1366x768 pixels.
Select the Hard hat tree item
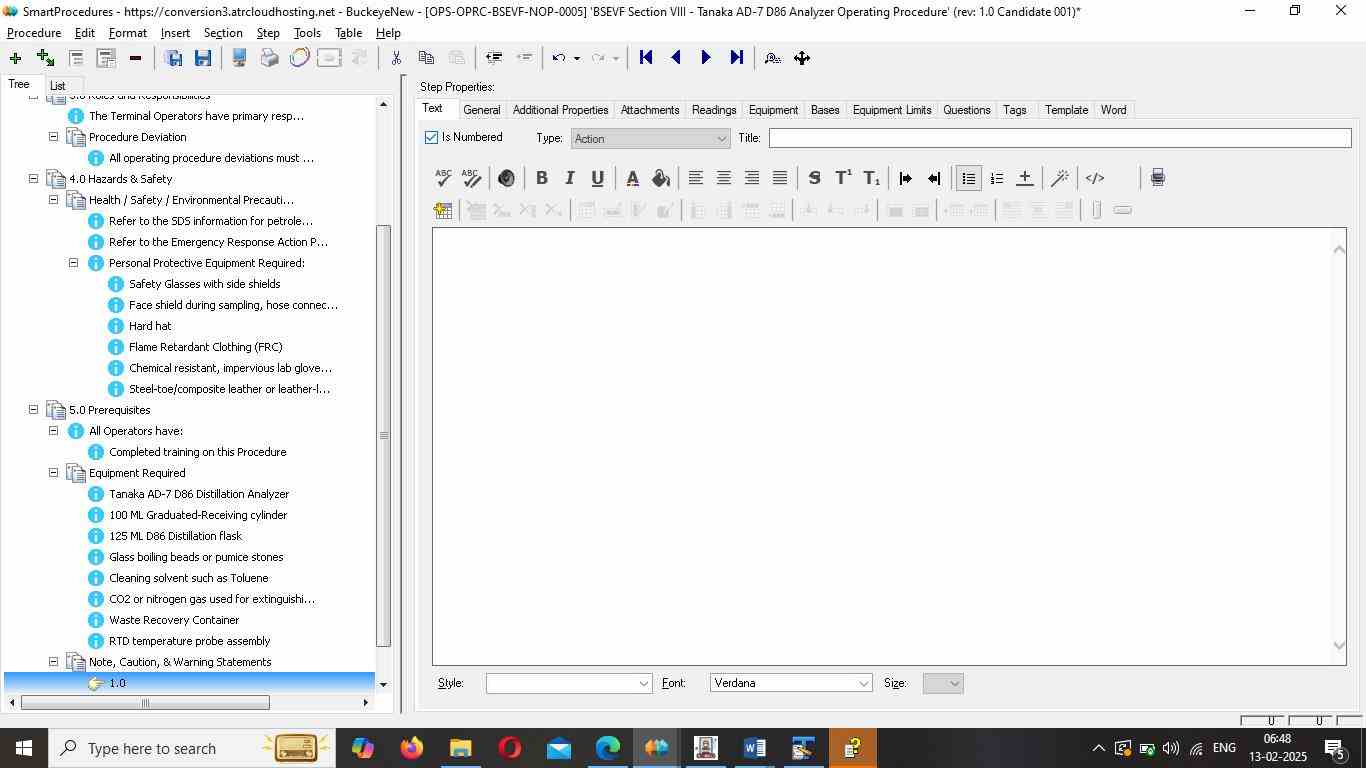click(x=150, y=326)
